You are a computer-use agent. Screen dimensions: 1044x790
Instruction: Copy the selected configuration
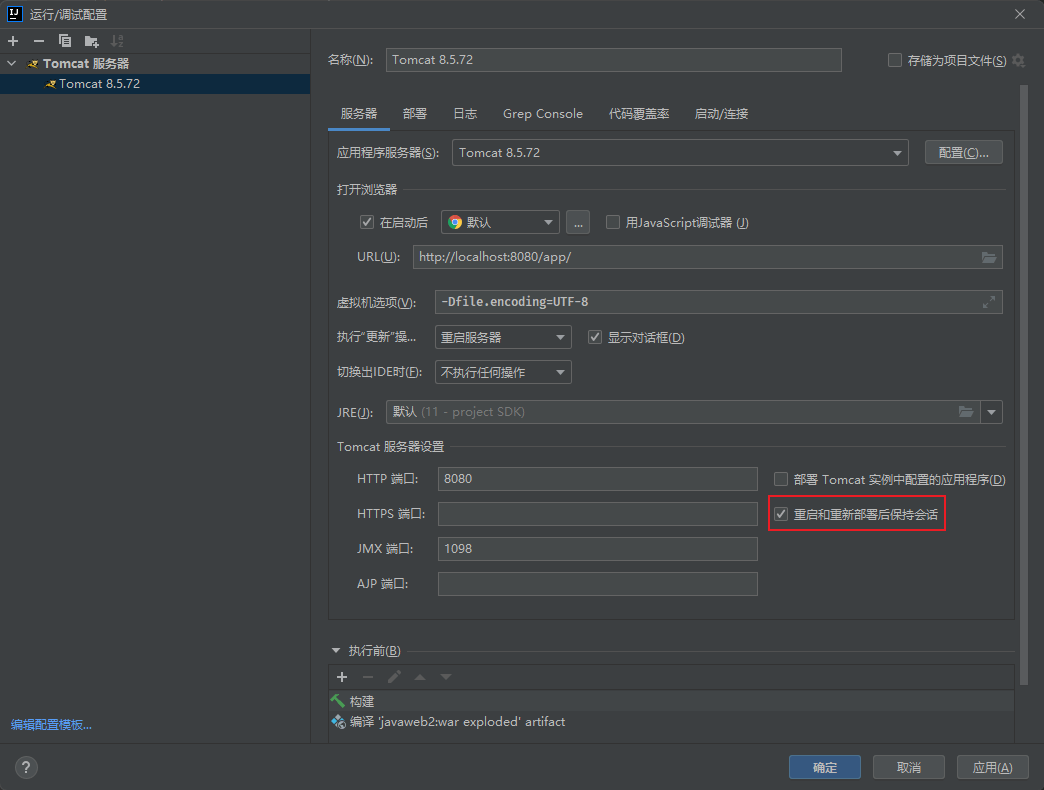pos(65,41)
